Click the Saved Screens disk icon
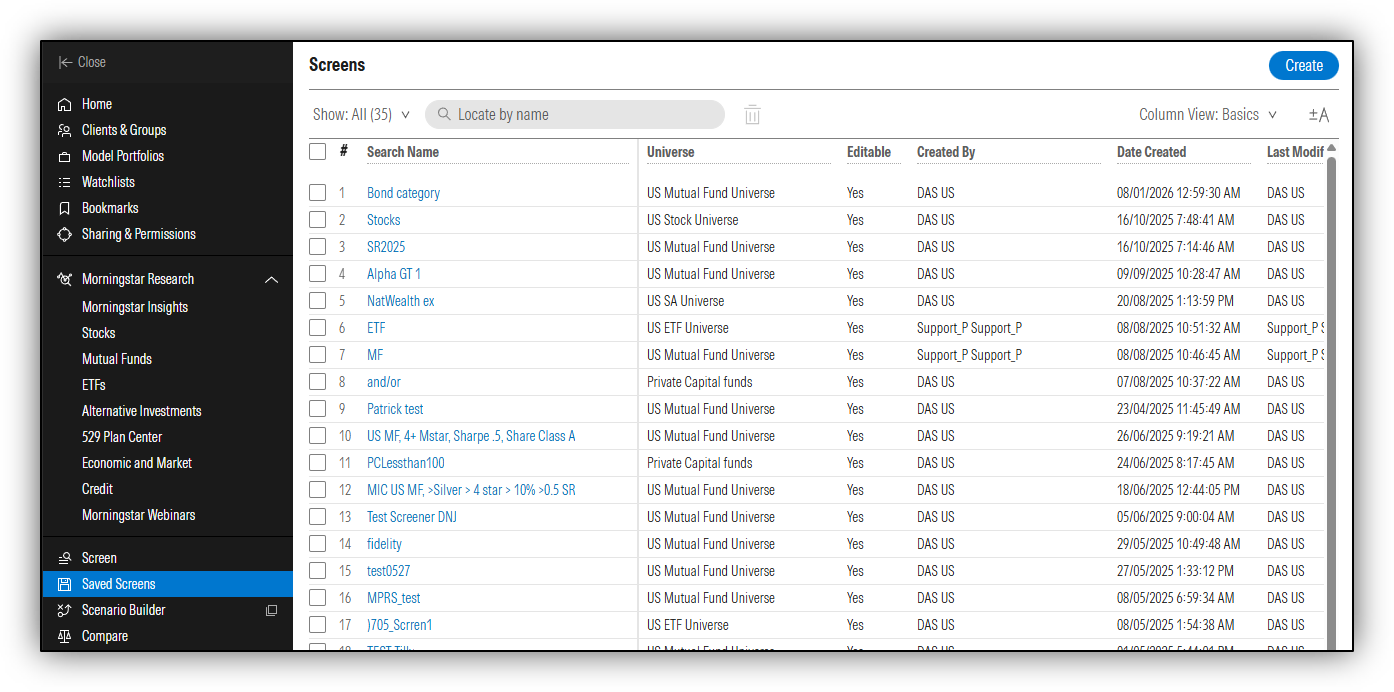This screenshot has height=692, width=1394. 65,584
